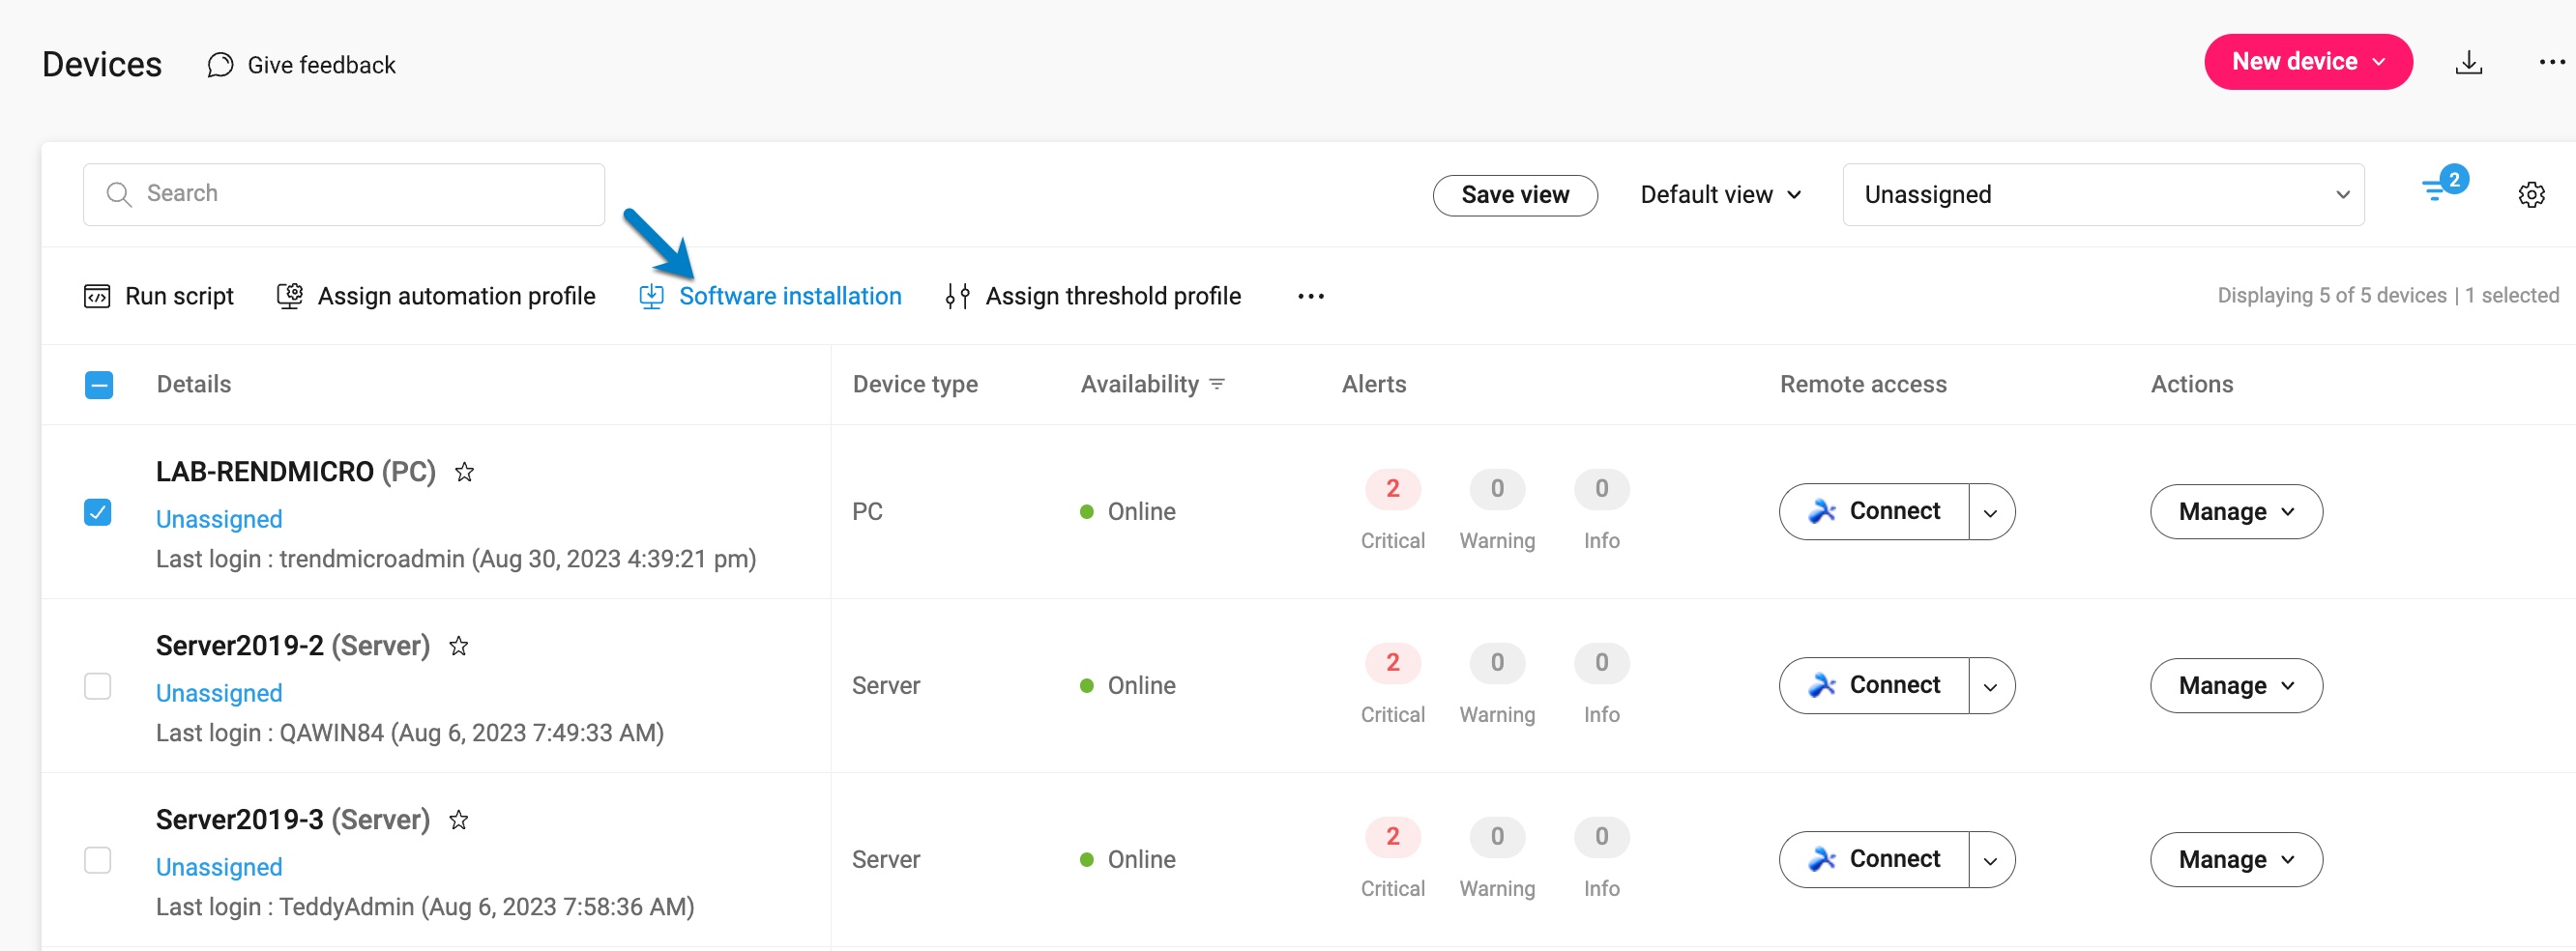This screenshot has height=951, width=2576.
Task: Open the Unassigned site dropdown
Action: click(2103, 194)
